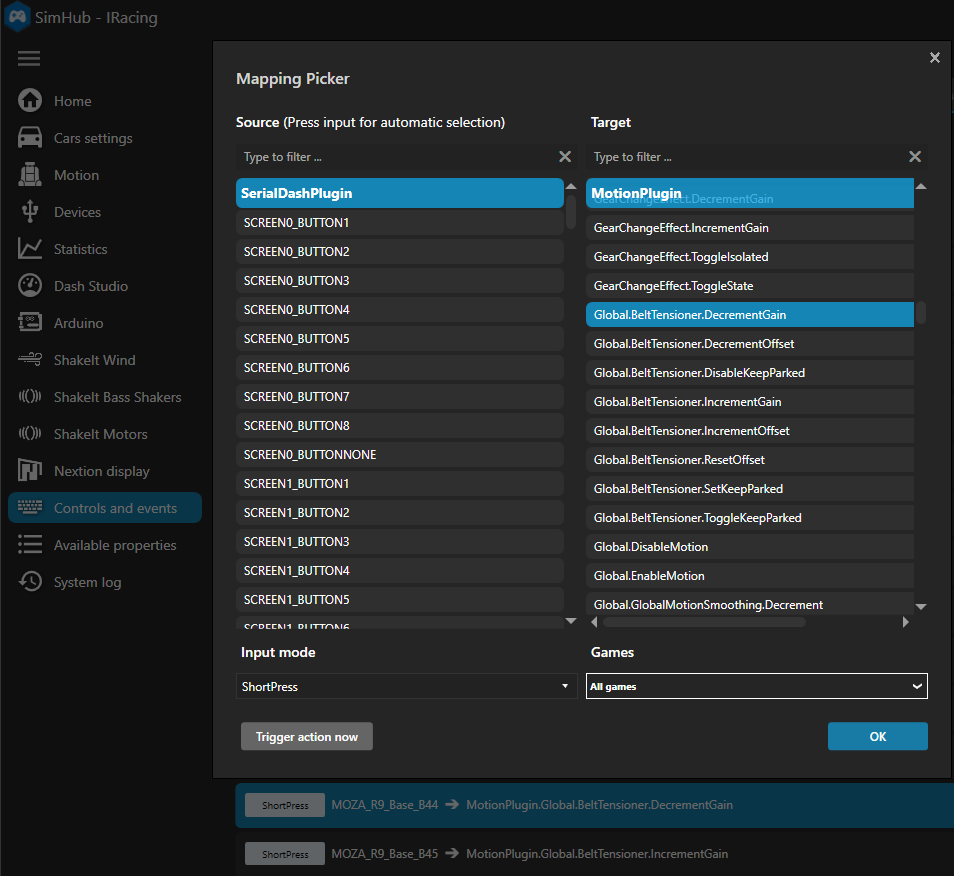Click the Home house icon in sidebar
954x876 pixels.
tap(30, 101)
